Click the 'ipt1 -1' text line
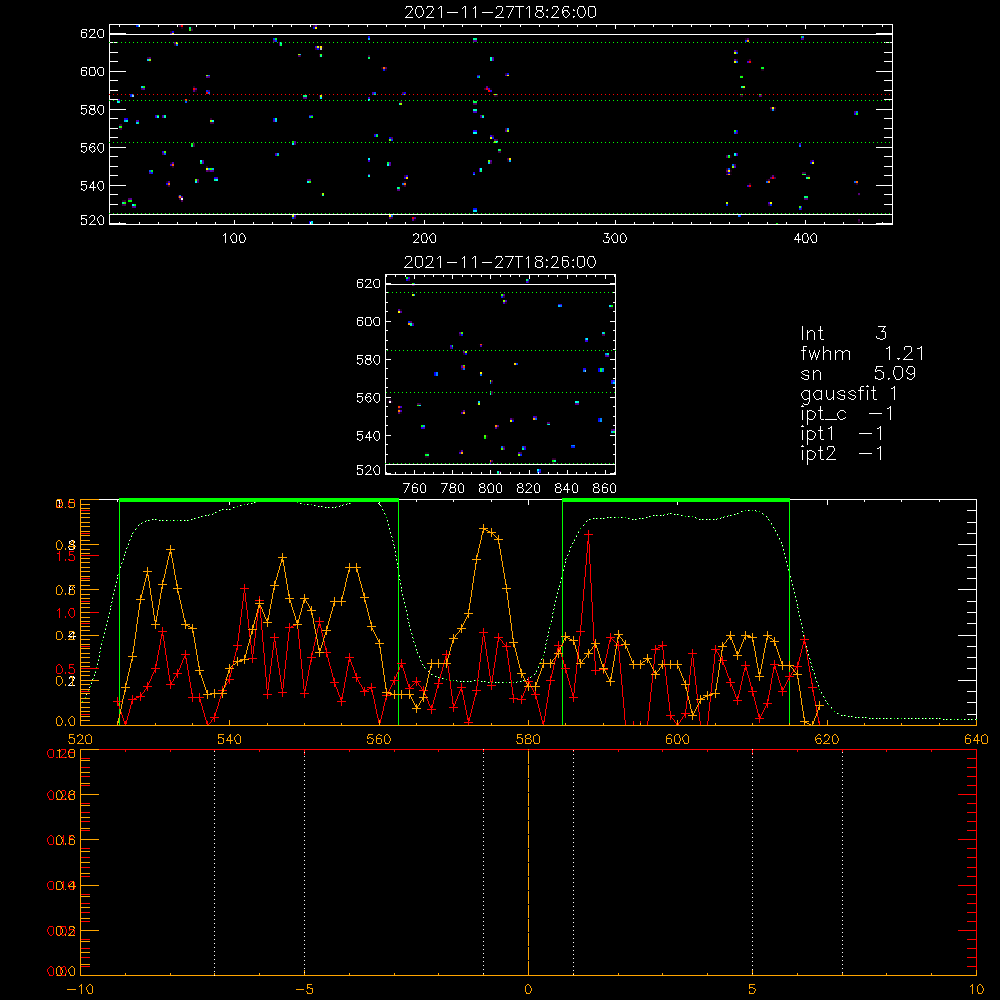 [842, 434]
